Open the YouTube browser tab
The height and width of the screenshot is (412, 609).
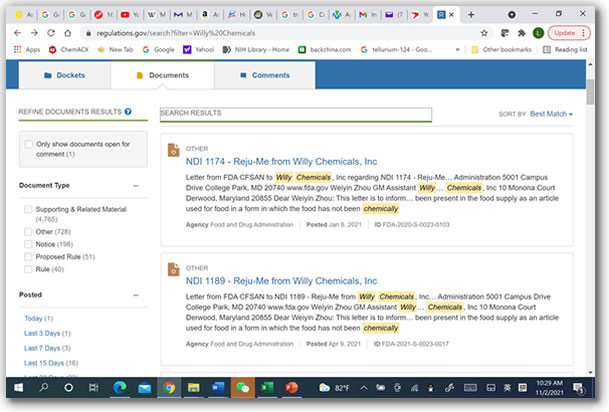click(x=130, y=15)
